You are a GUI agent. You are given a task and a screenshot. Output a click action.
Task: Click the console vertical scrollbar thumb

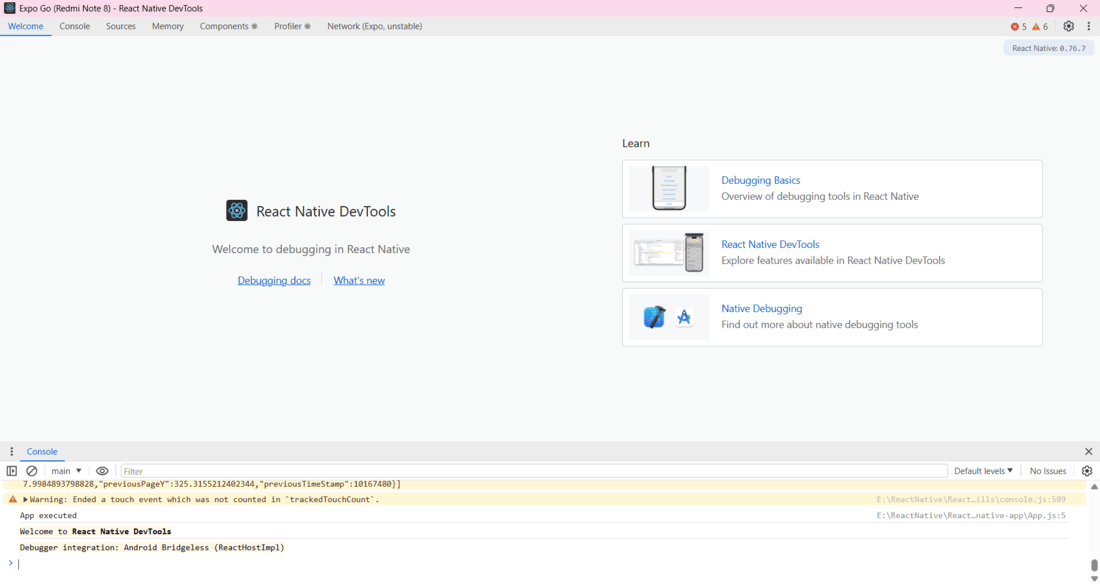click(1094, 565)
